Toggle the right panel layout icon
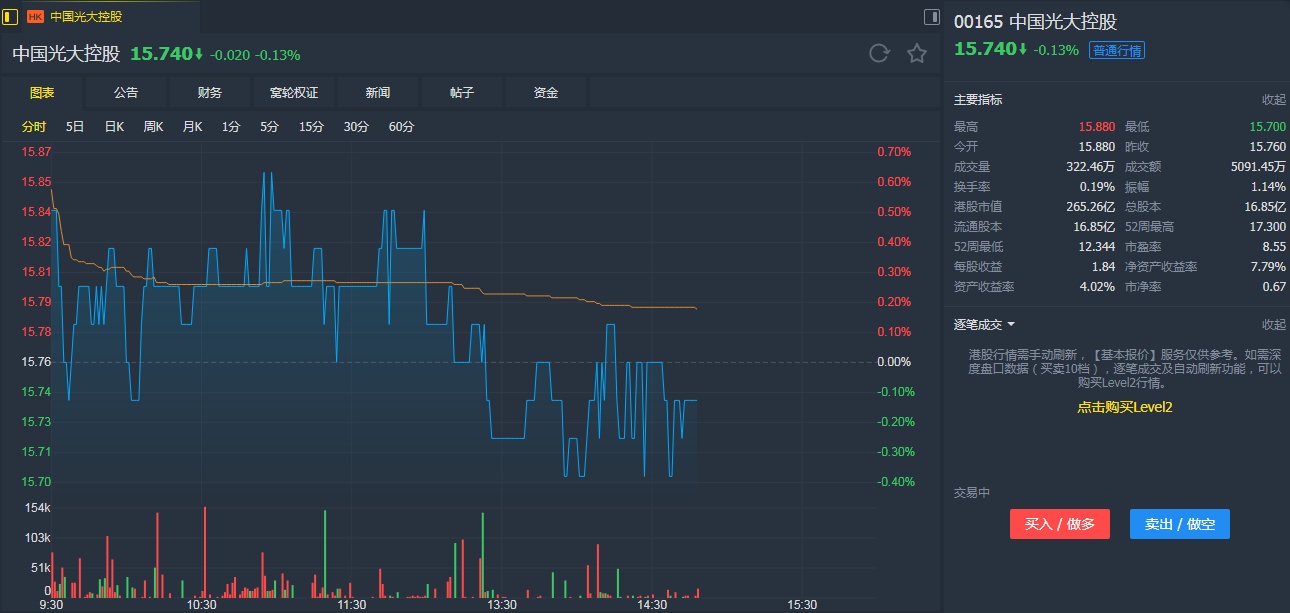The image size is (1290, 613). click(x=931, y=16)
